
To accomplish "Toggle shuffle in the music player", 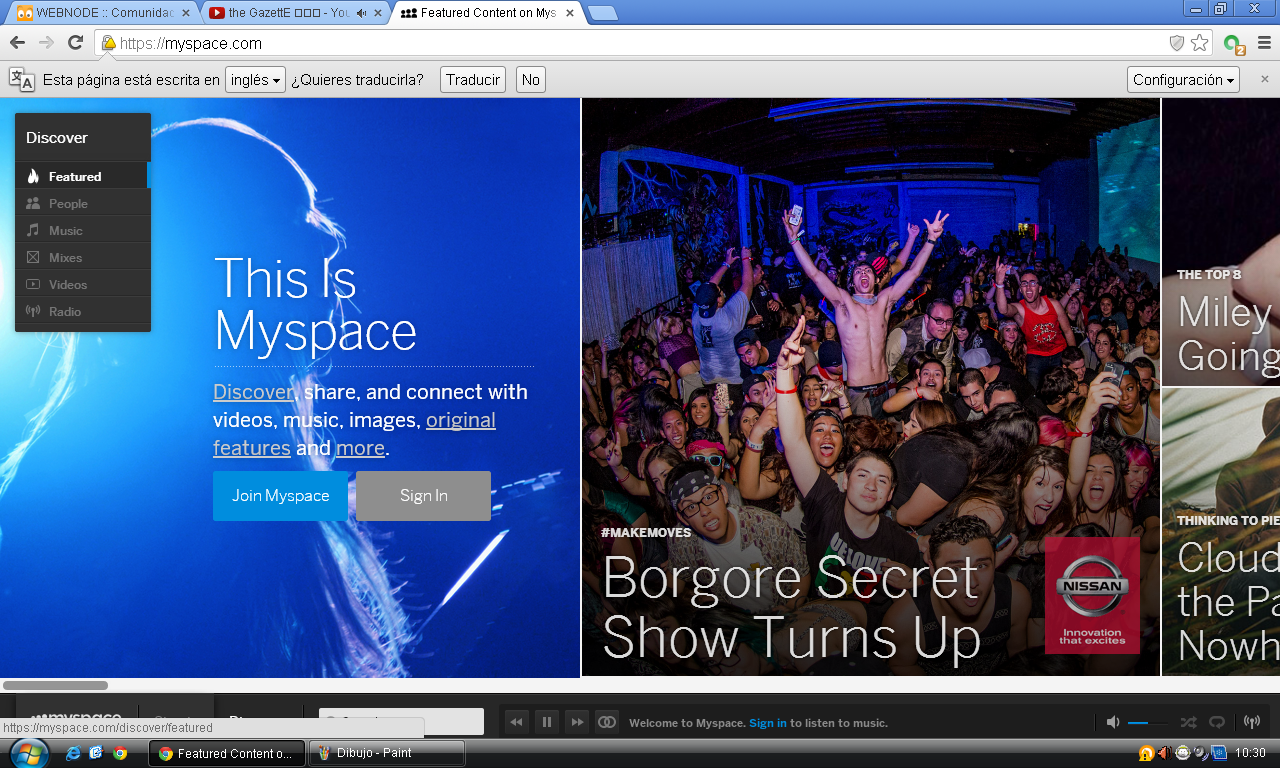I will pyautogui.click(x=1188, y=722).
